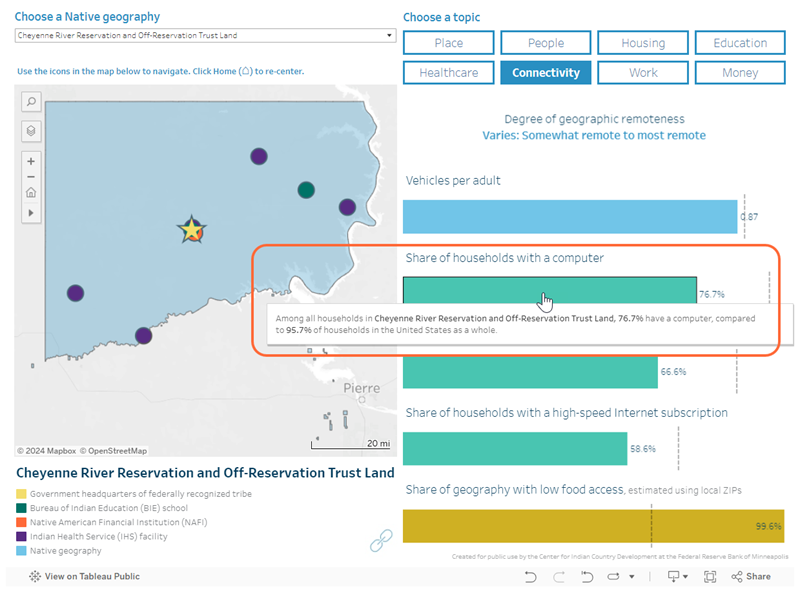The width and height of the screenshot is (800, 591).
Task: Zoom out on the map
Action: 31,177
